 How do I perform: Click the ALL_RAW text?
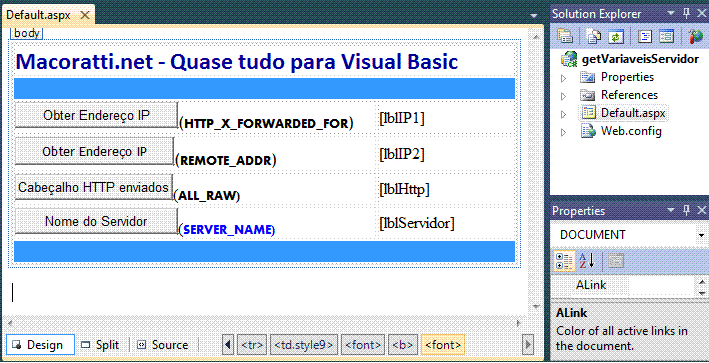207,196
